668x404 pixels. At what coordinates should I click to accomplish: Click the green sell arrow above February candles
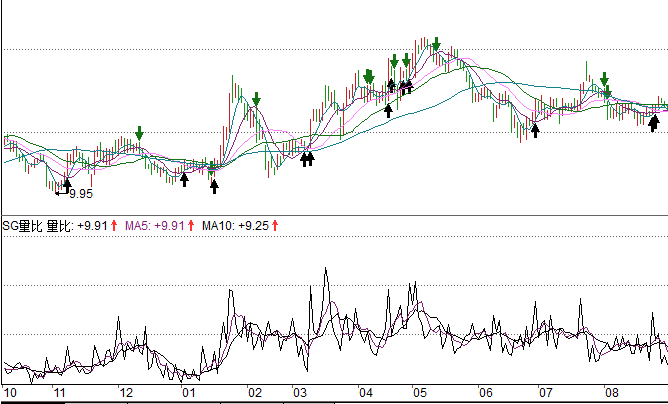[256, 99]
